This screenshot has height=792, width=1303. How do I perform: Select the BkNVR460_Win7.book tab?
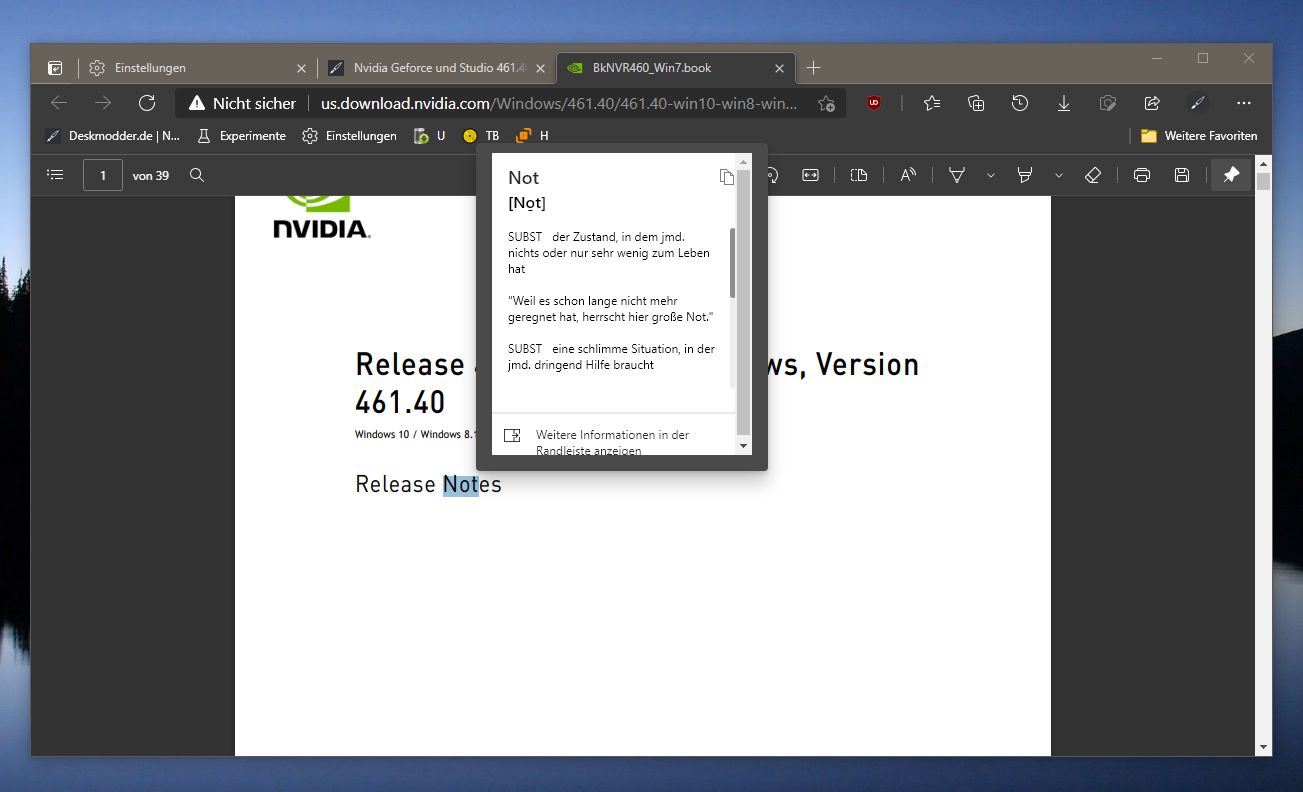click(675, 68)
